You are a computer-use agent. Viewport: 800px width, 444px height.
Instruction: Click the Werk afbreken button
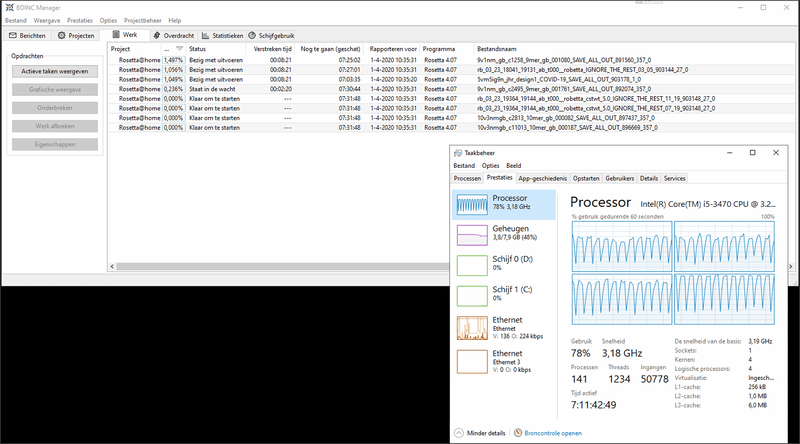55,126
